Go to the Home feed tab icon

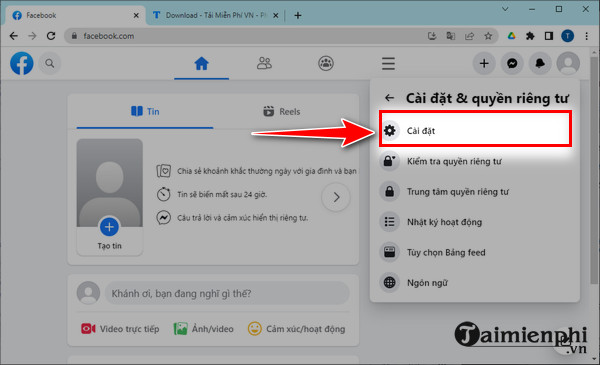pos(202,64)
